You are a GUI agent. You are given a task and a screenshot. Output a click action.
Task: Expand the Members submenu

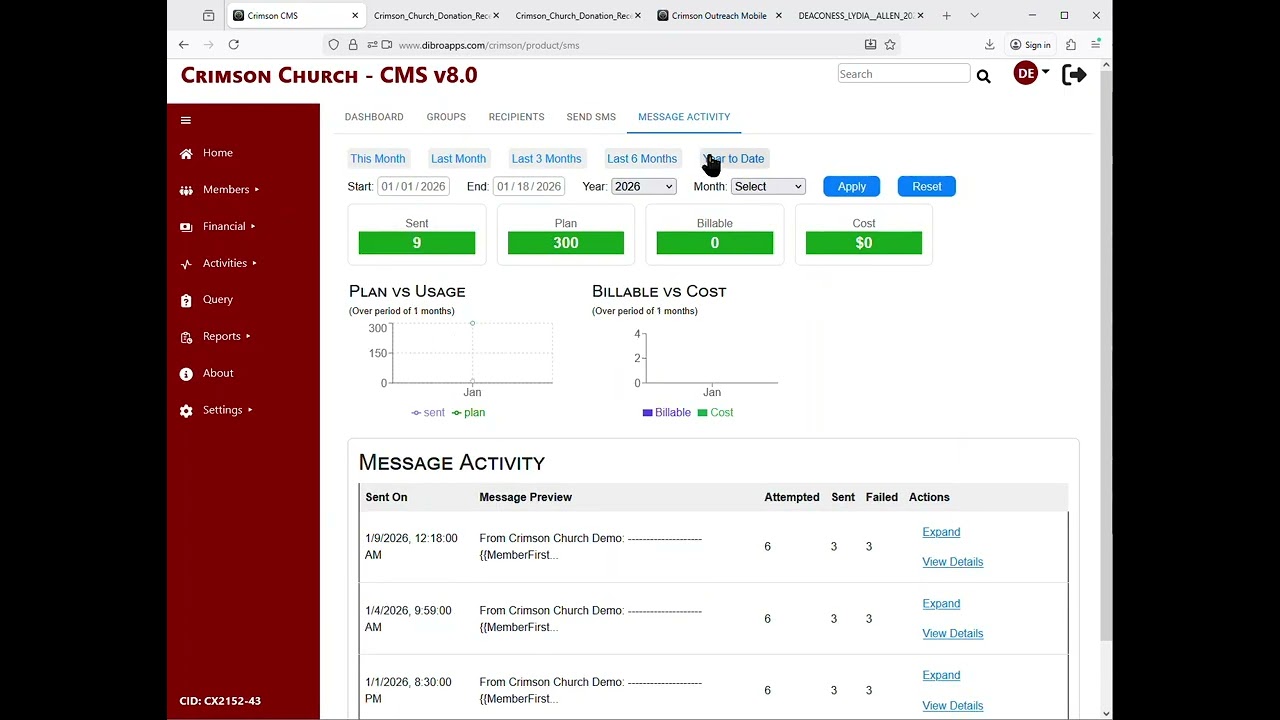tap(257, 190)
